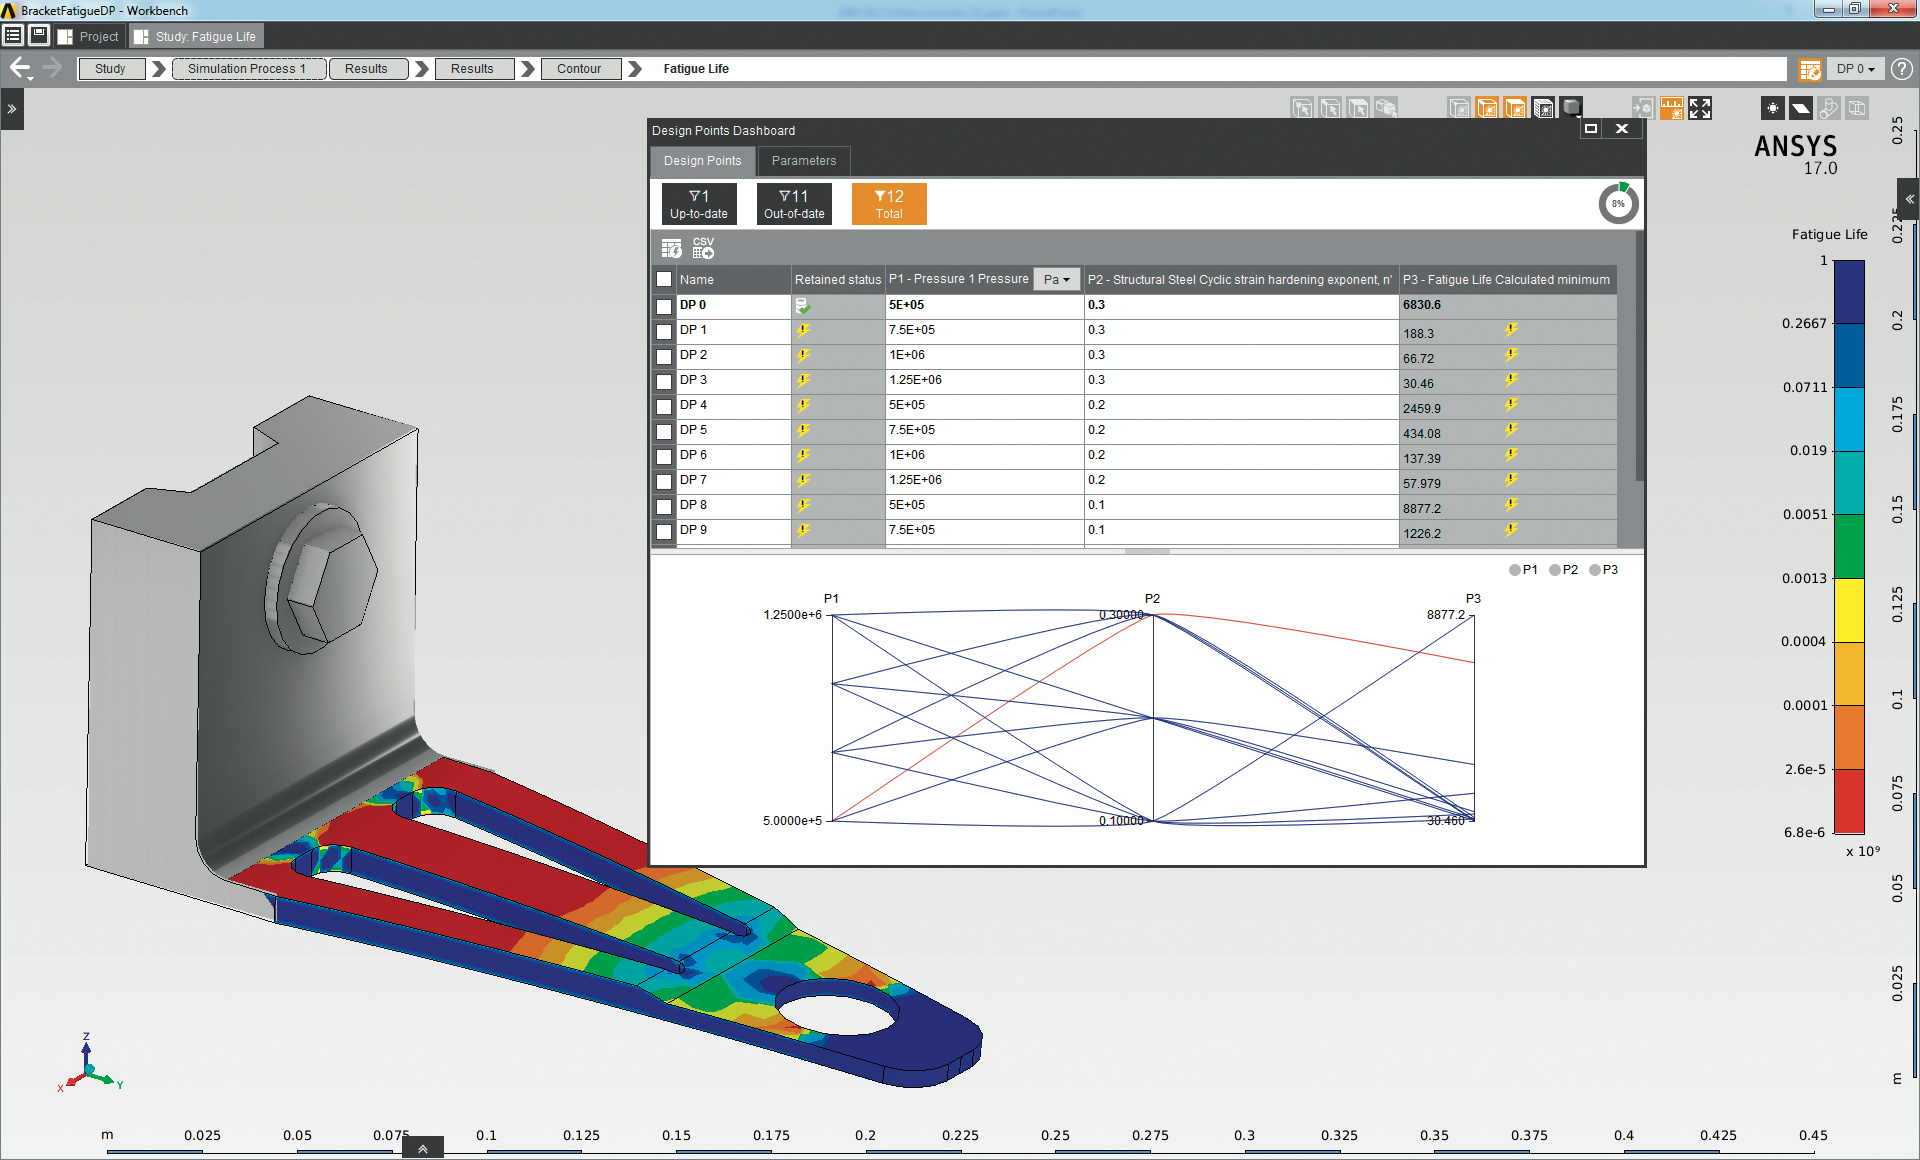The height and width of the screenshot is (1160, 1920).
Task: Open the DP 0 design point dropdown
Action: [1856, 69]
